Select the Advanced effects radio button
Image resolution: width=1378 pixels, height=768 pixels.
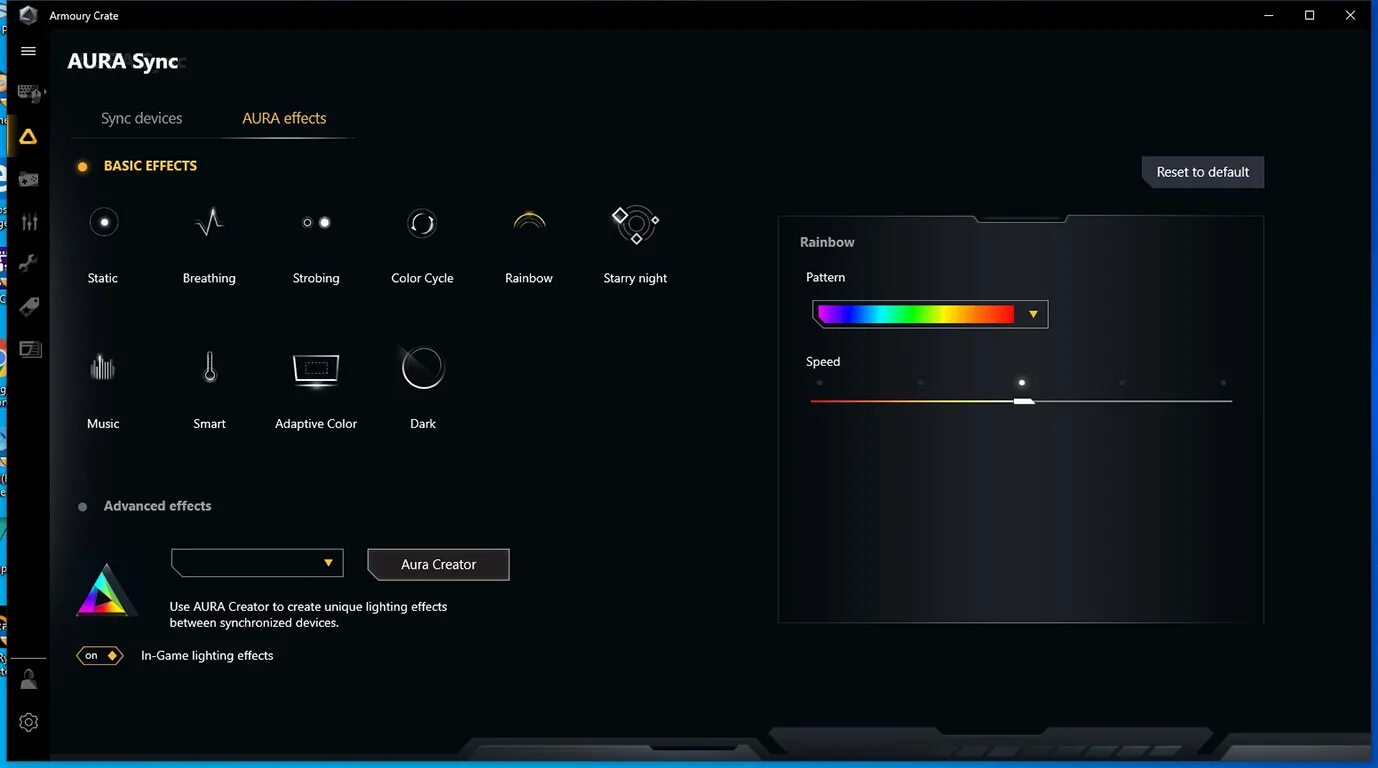pos(82,507)
